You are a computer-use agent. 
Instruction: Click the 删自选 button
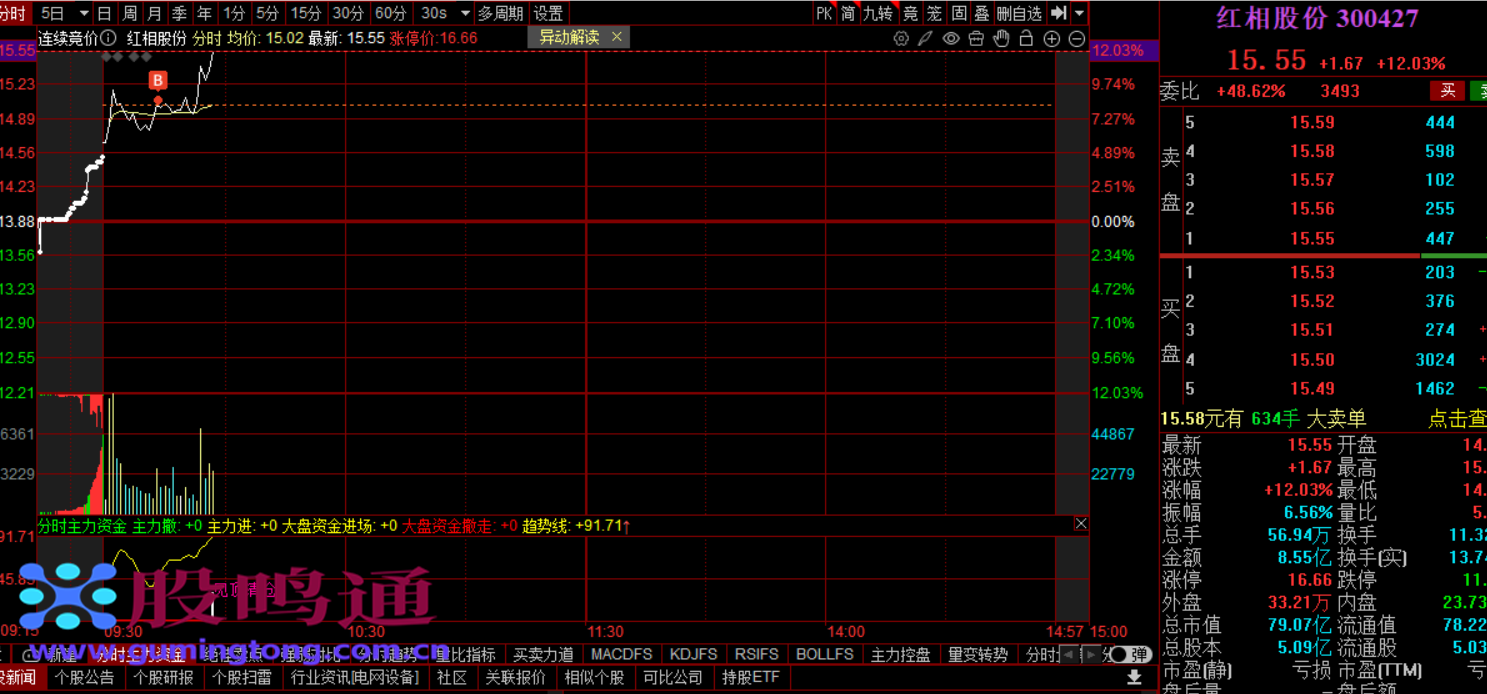1019,13
